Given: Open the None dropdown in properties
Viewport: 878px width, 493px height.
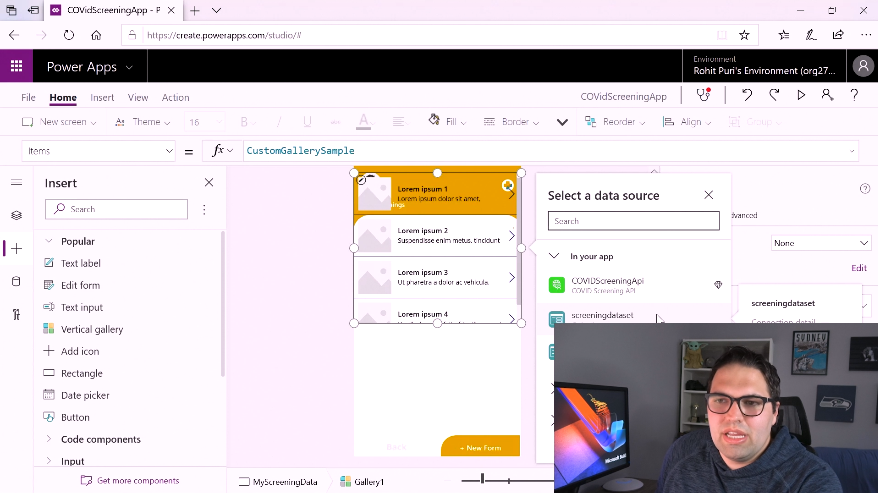Looking at the screenshot, I should pos(821,243).
